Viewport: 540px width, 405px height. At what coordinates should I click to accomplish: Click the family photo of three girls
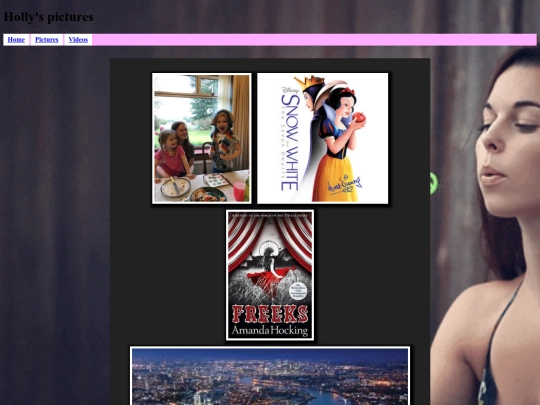pos(202,138)
